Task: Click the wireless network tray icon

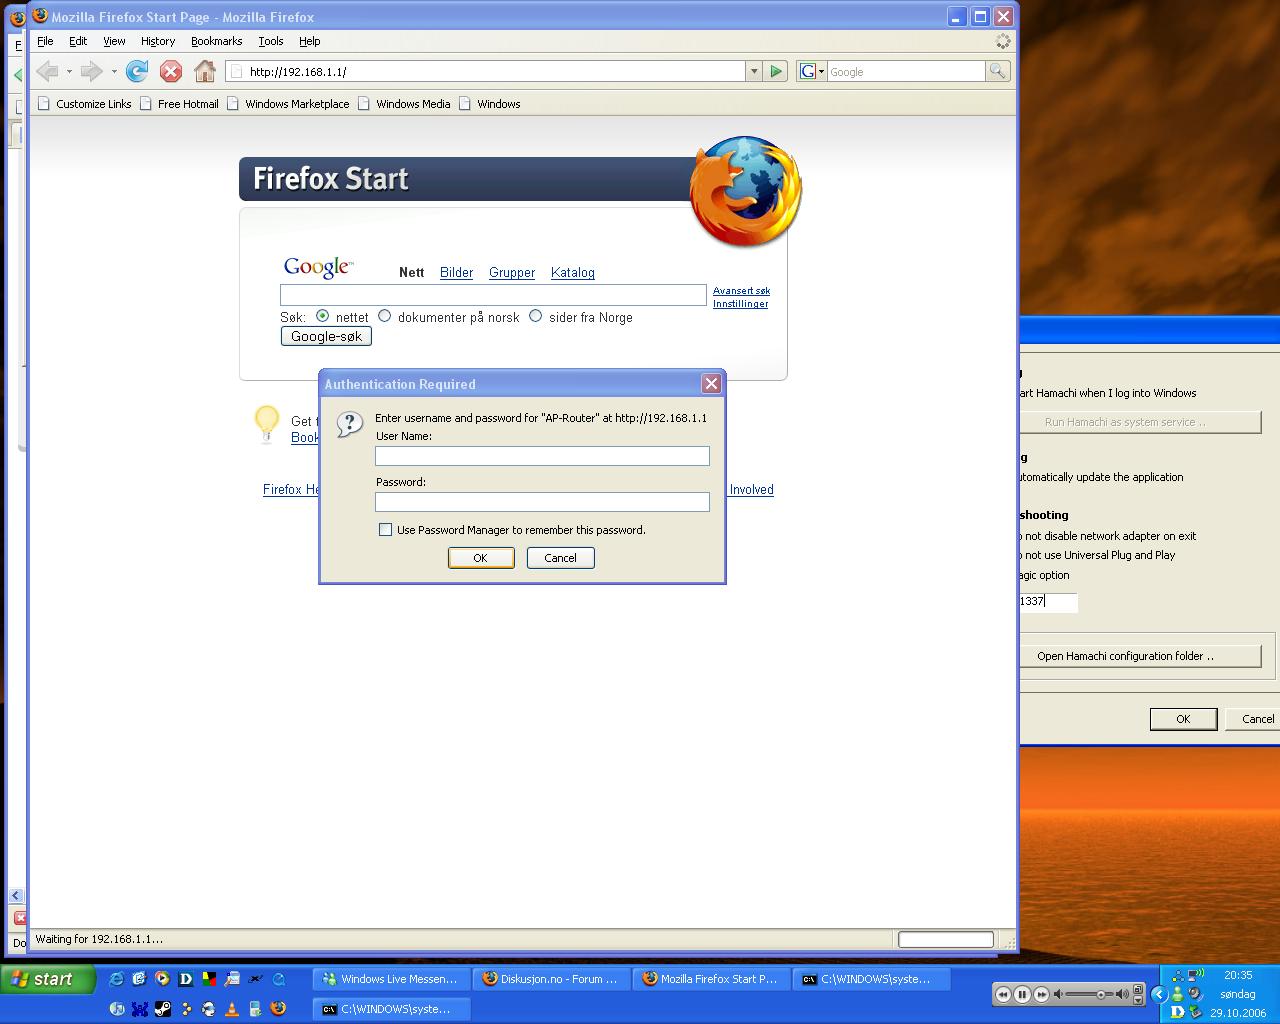Action: [x=1198, y=975]
